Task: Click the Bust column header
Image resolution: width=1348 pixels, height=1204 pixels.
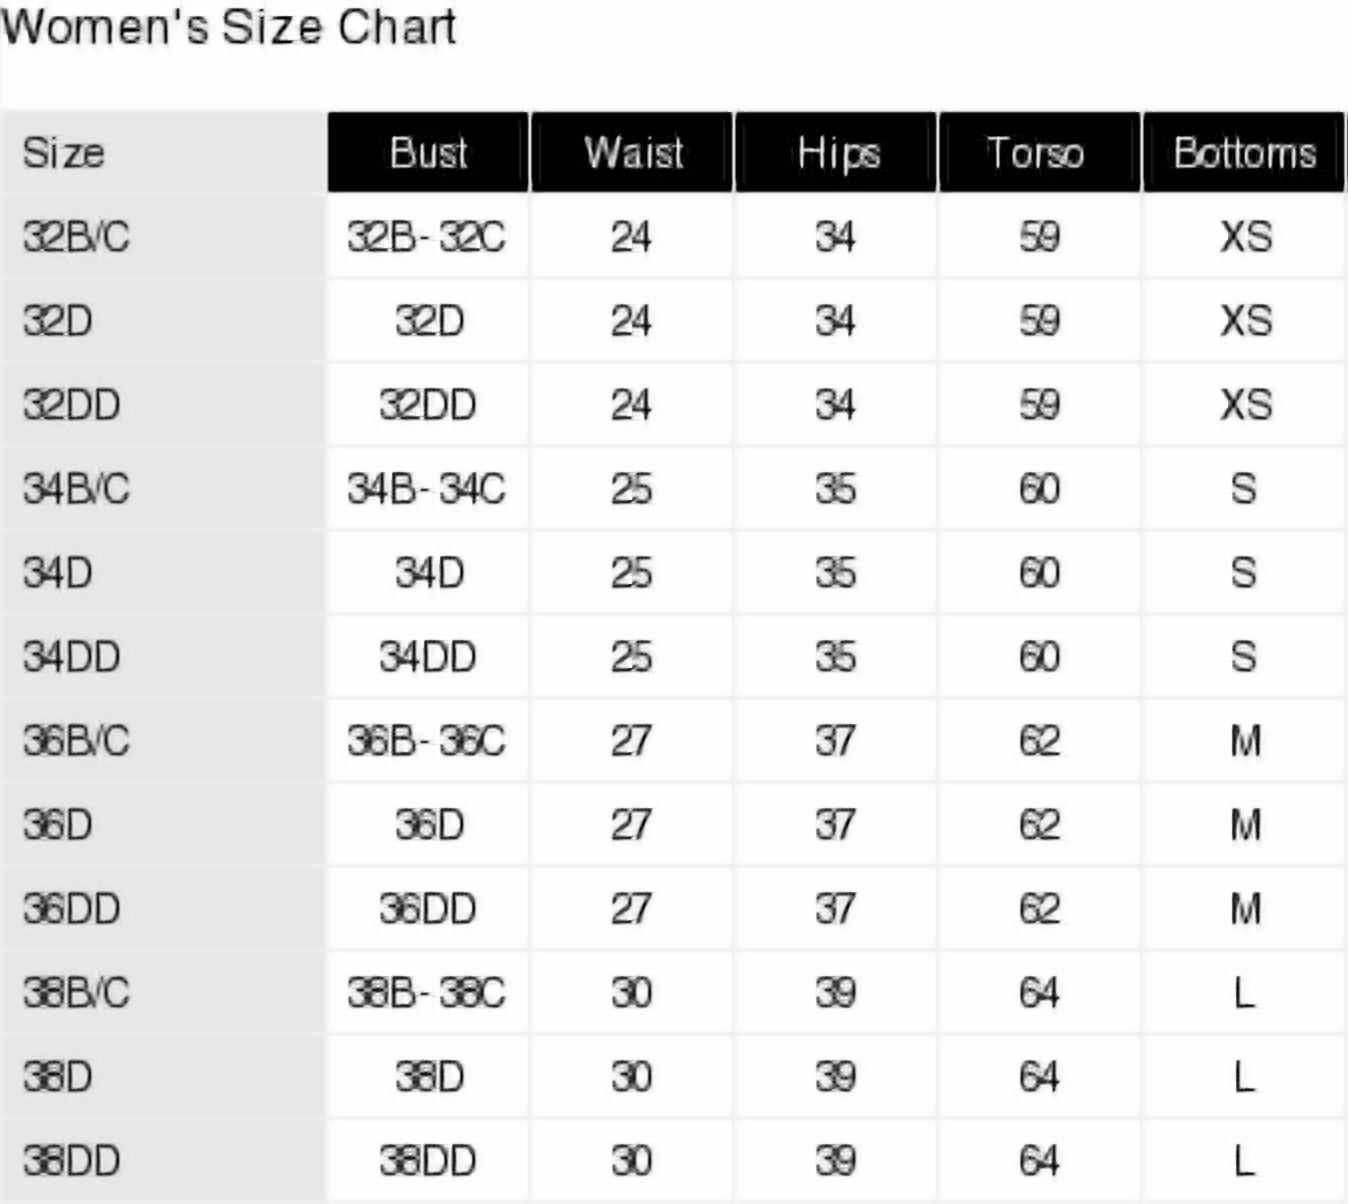Action: click(428, 153)
